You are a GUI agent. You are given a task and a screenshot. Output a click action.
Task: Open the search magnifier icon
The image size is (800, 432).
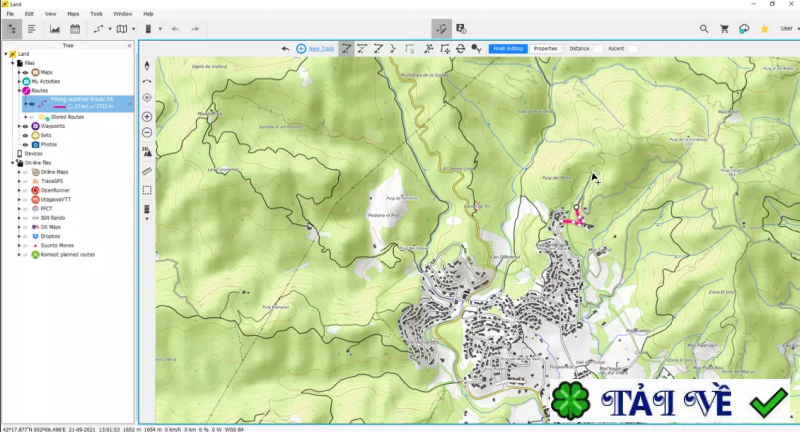coord(704,29)
